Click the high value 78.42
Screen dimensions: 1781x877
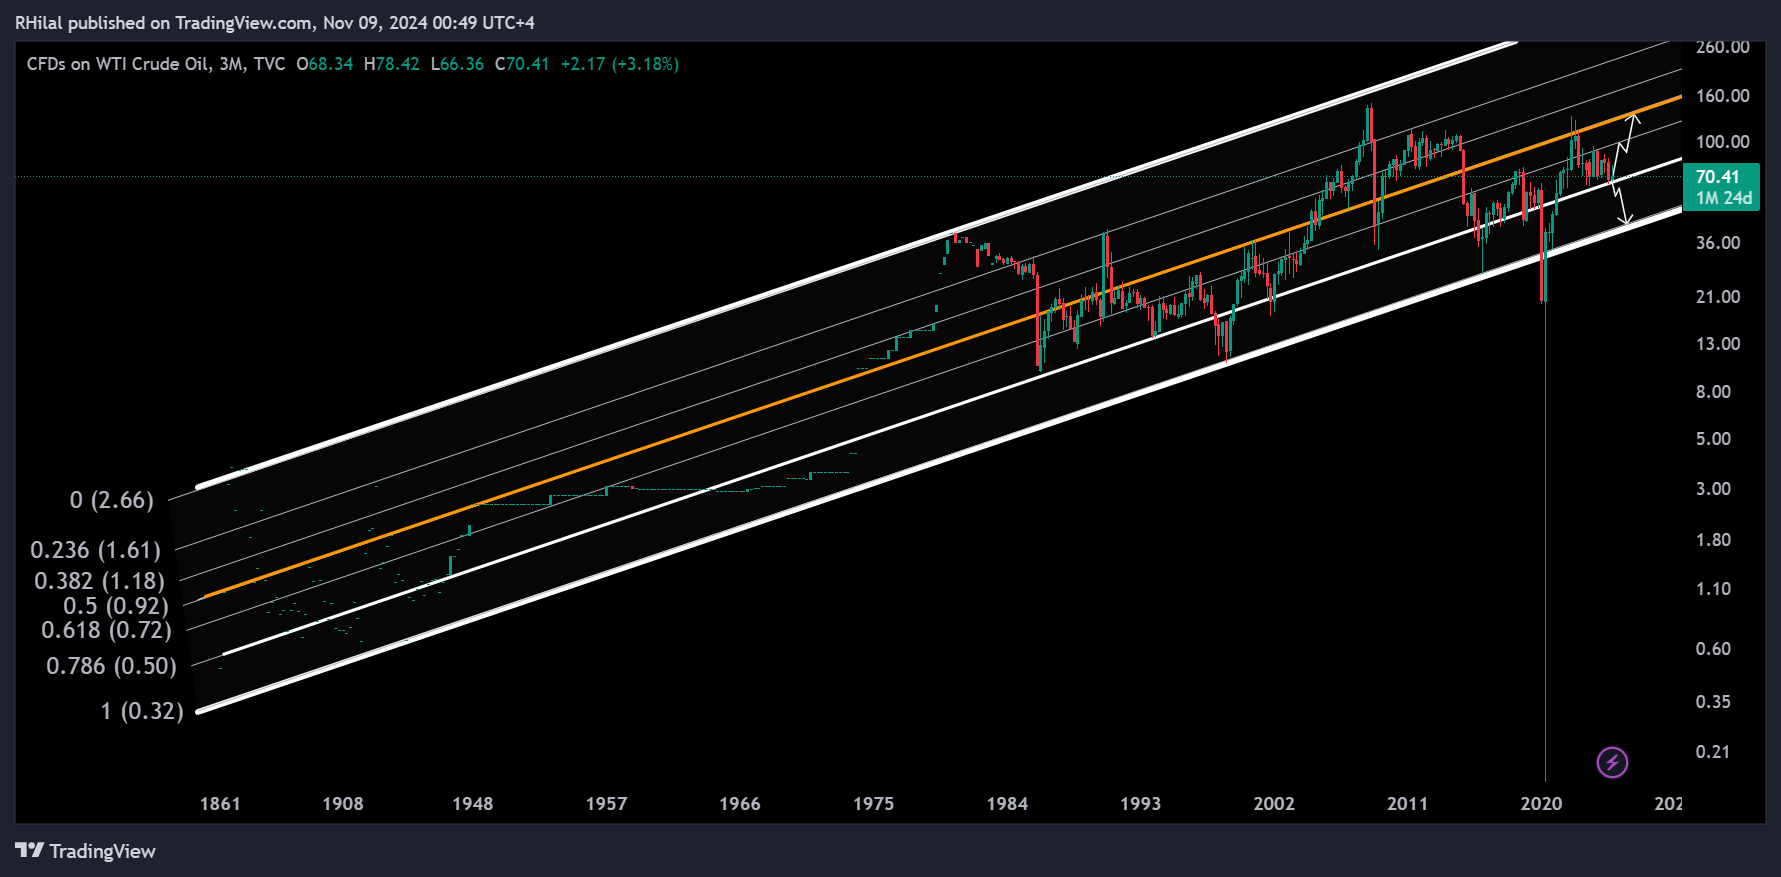point(398,64)
